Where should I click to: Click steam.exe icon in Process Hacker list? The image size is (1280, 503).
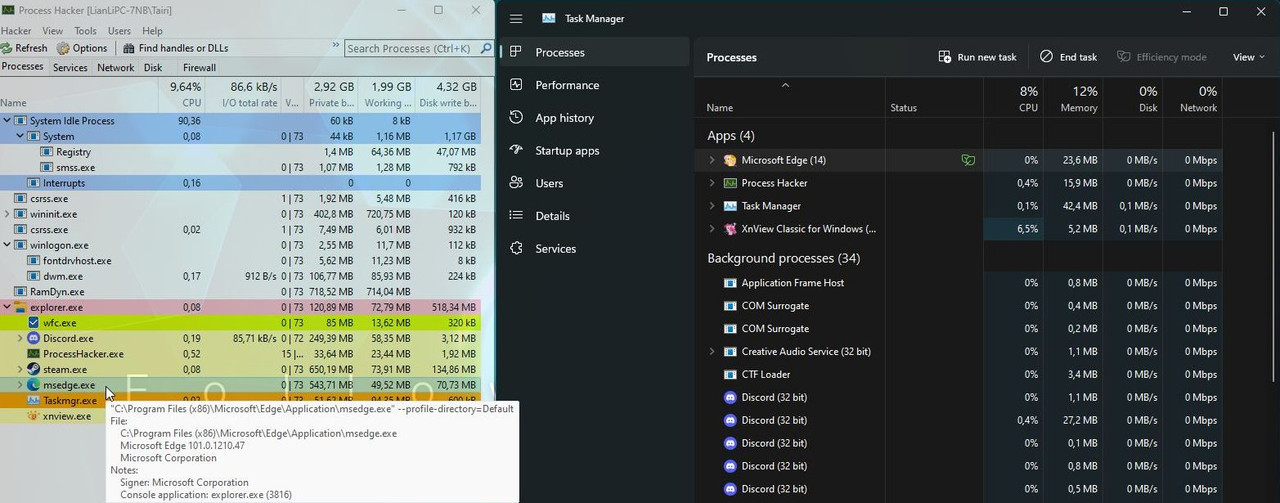pos(34,370)
